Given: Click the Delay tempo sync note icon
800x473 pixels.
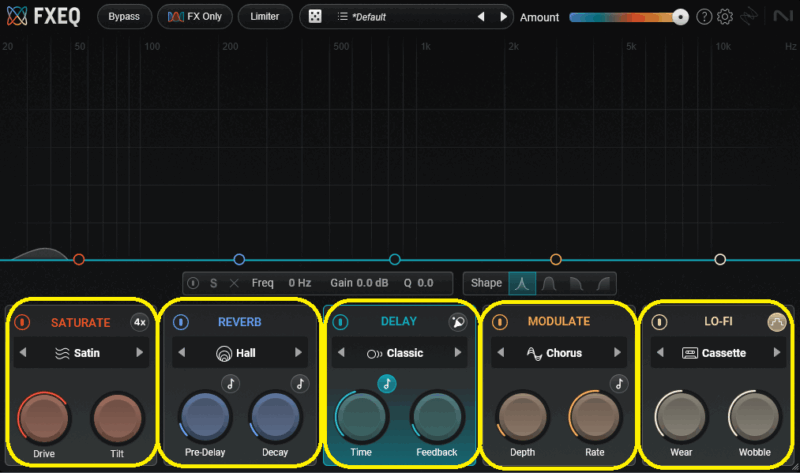Looking at the screenshot, I should (x=386, y=383).
